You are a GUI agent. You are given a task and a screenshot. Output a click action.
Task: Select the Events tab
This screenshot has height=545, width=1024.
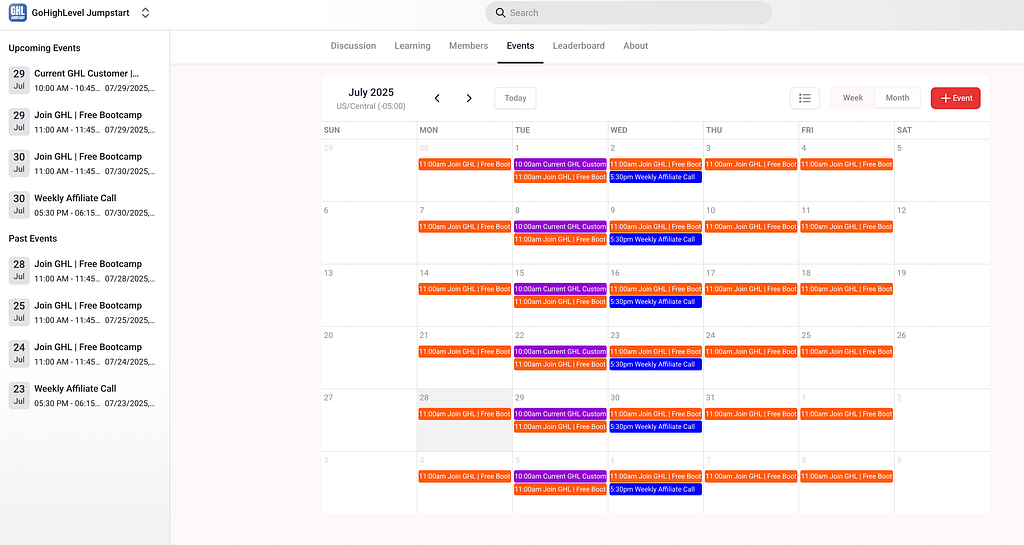point(520,46)
